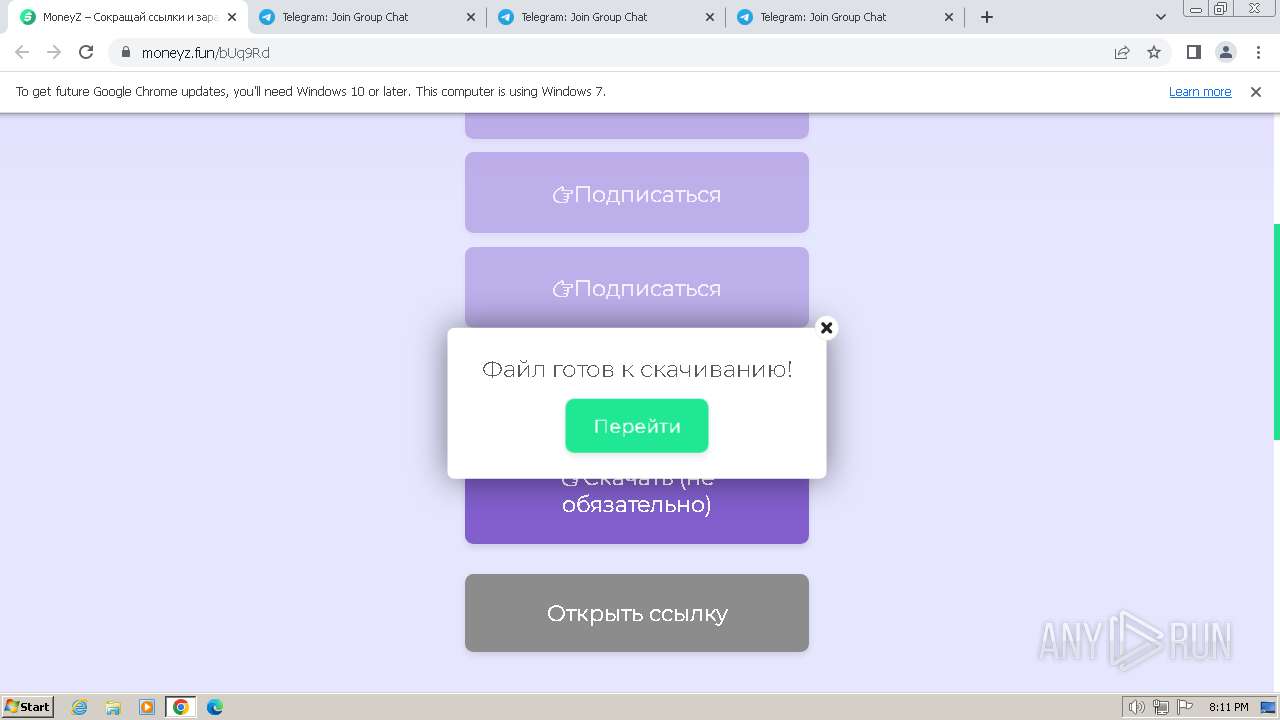Image resolution: width=1280 pixels, height=720 pixels.
Task: Click the Show desktop button
Action: tap(1269, 707)
